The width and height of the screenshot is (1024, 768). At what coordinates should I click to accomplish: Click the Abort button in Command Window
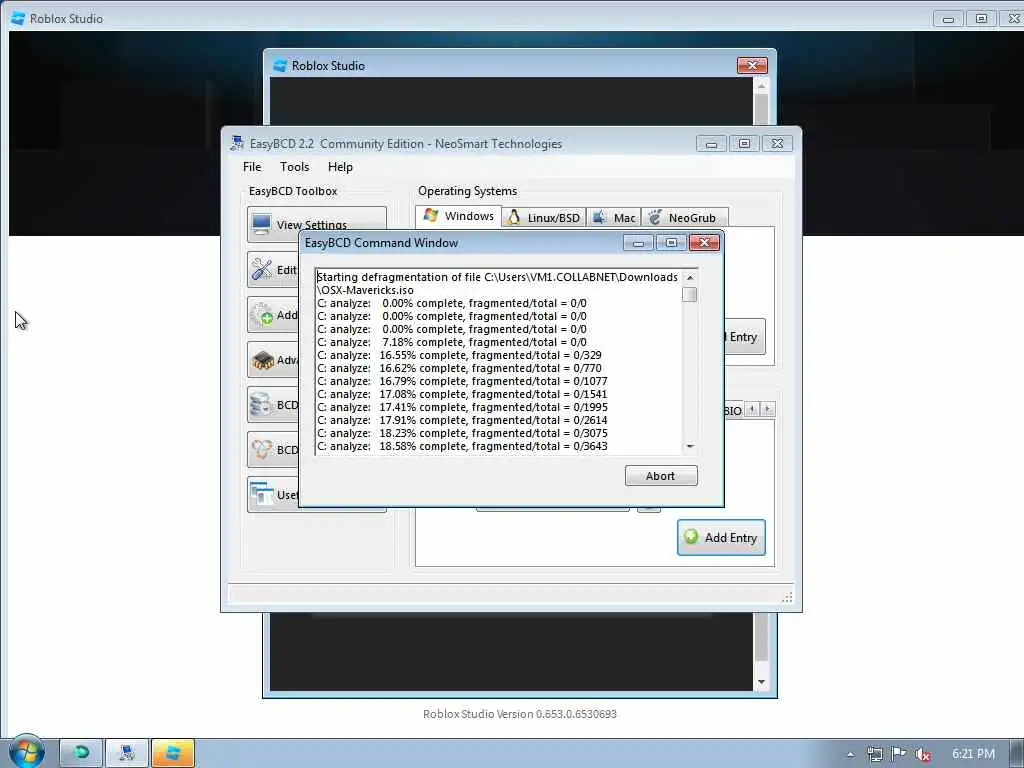661,475
